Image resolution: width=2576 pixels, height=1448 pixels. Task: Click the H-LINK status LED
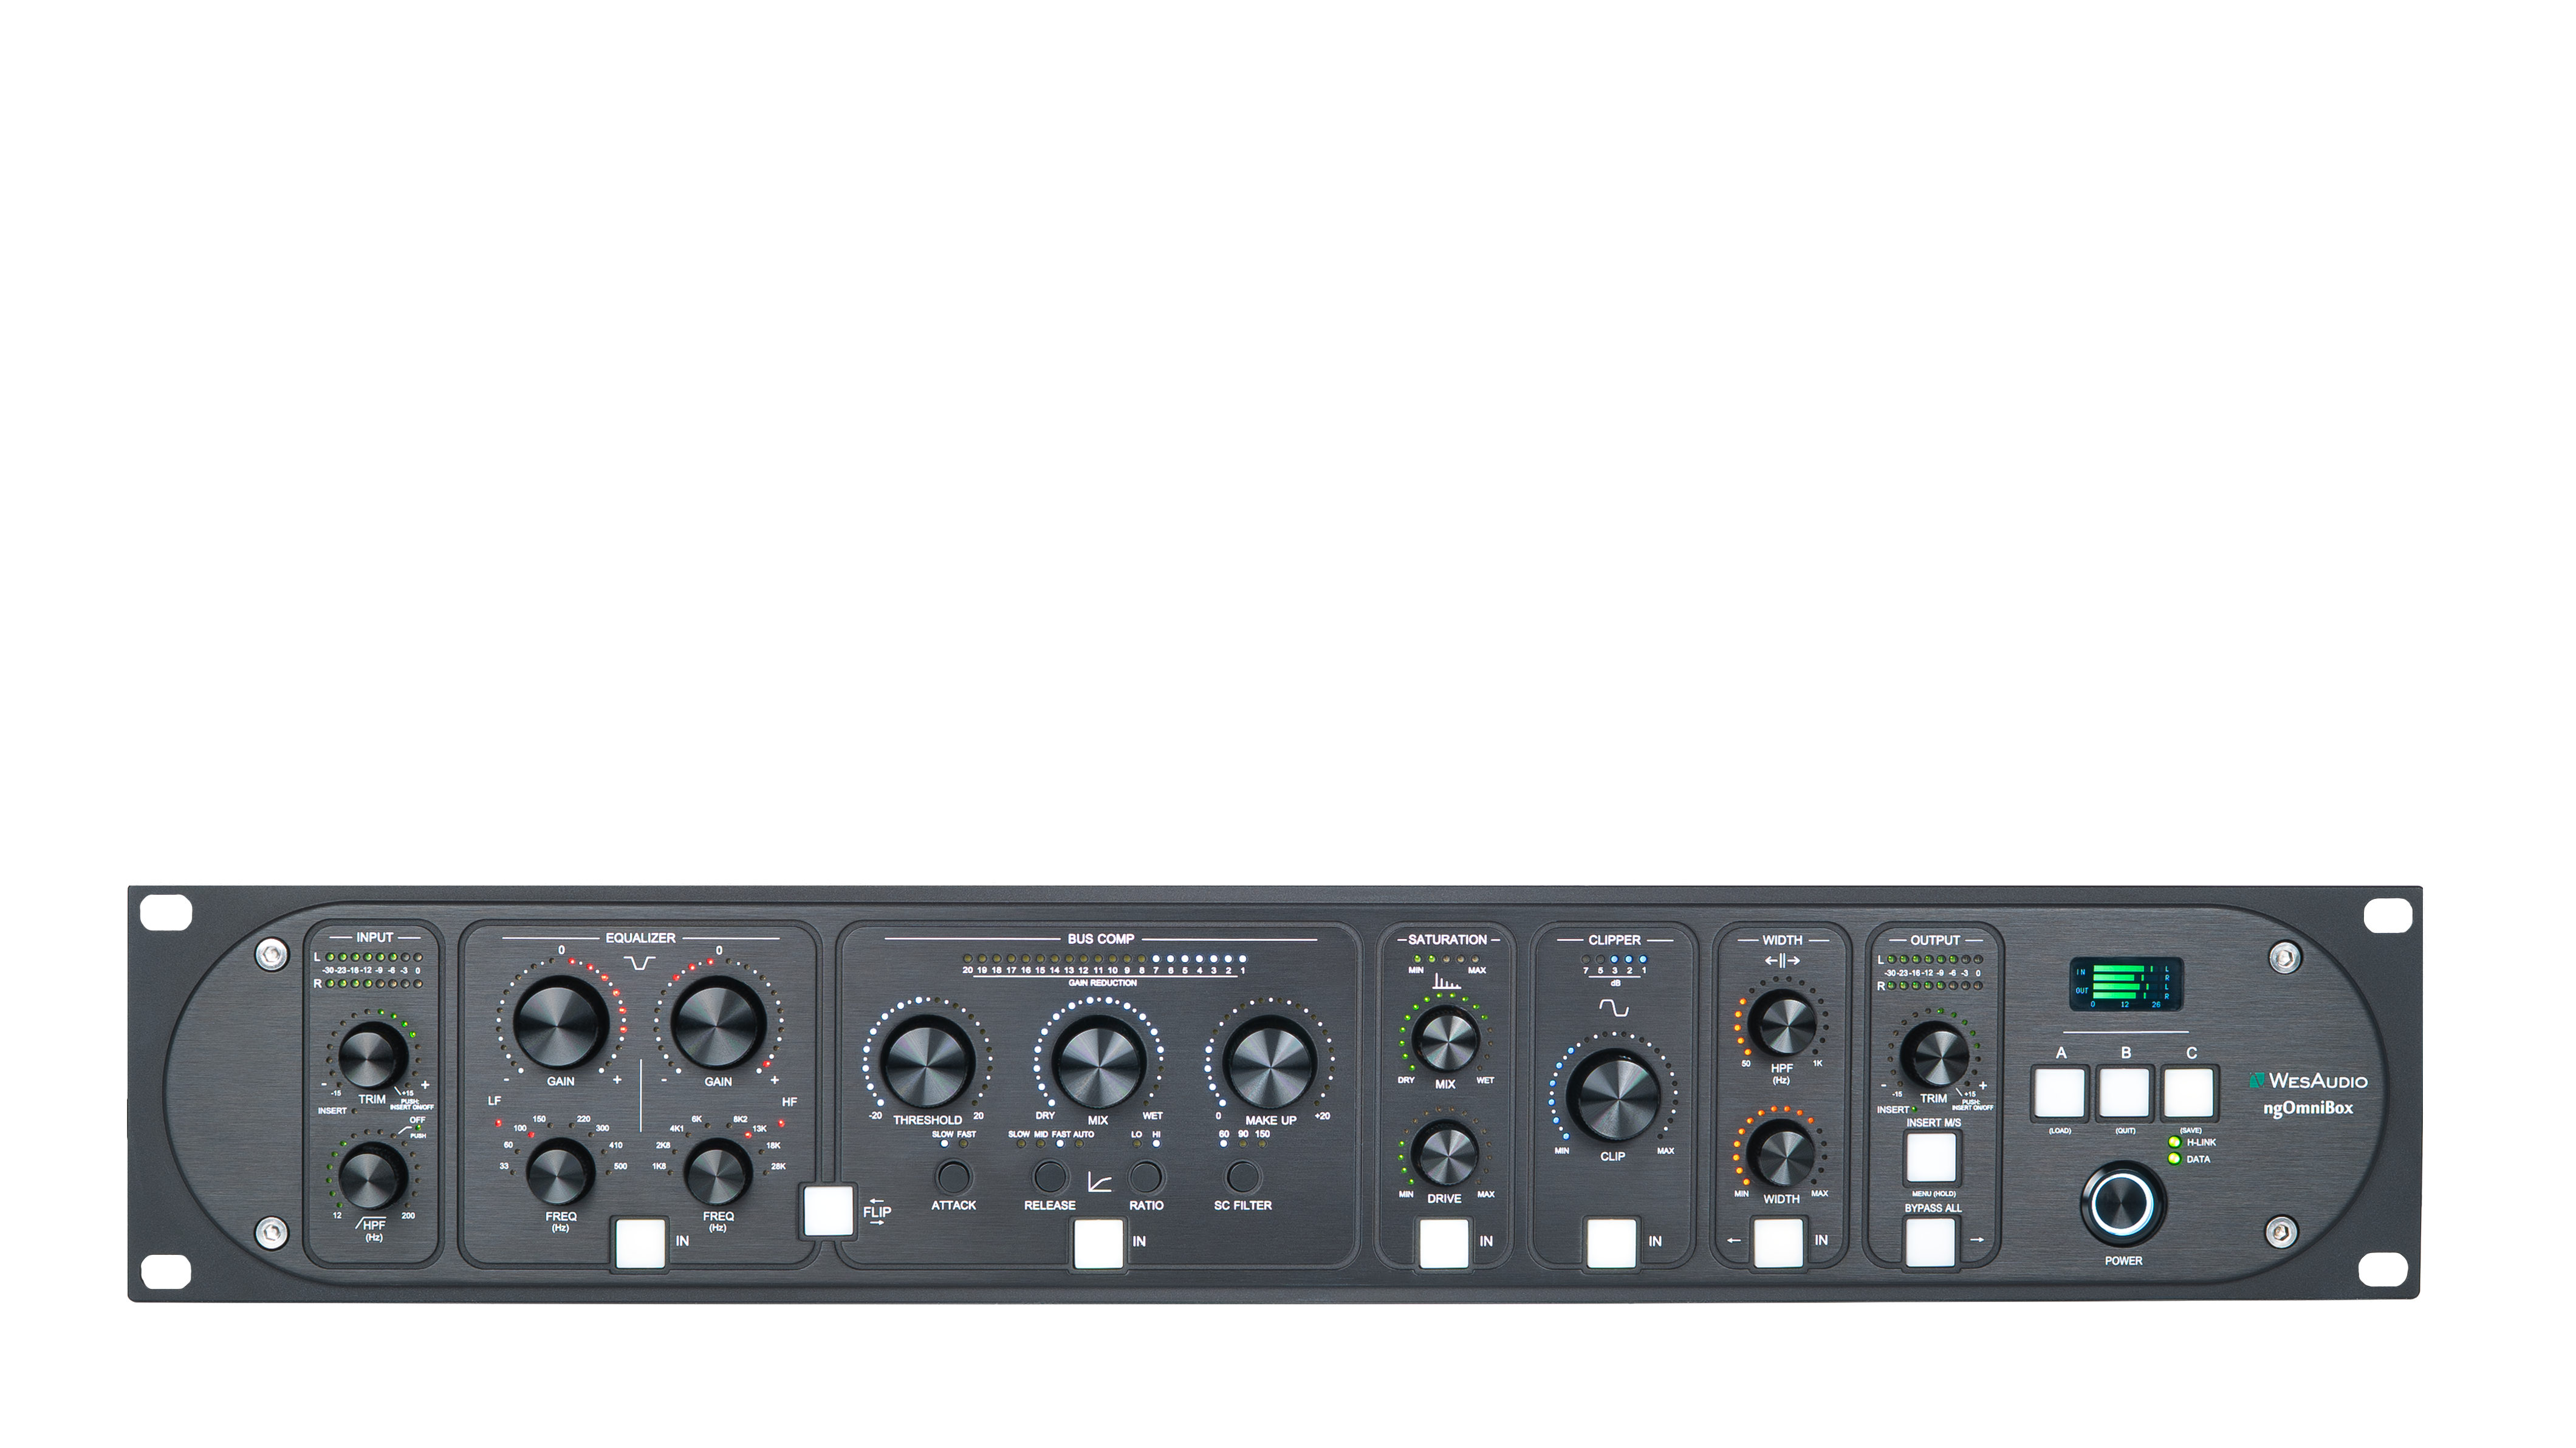click(2174, 1143)
